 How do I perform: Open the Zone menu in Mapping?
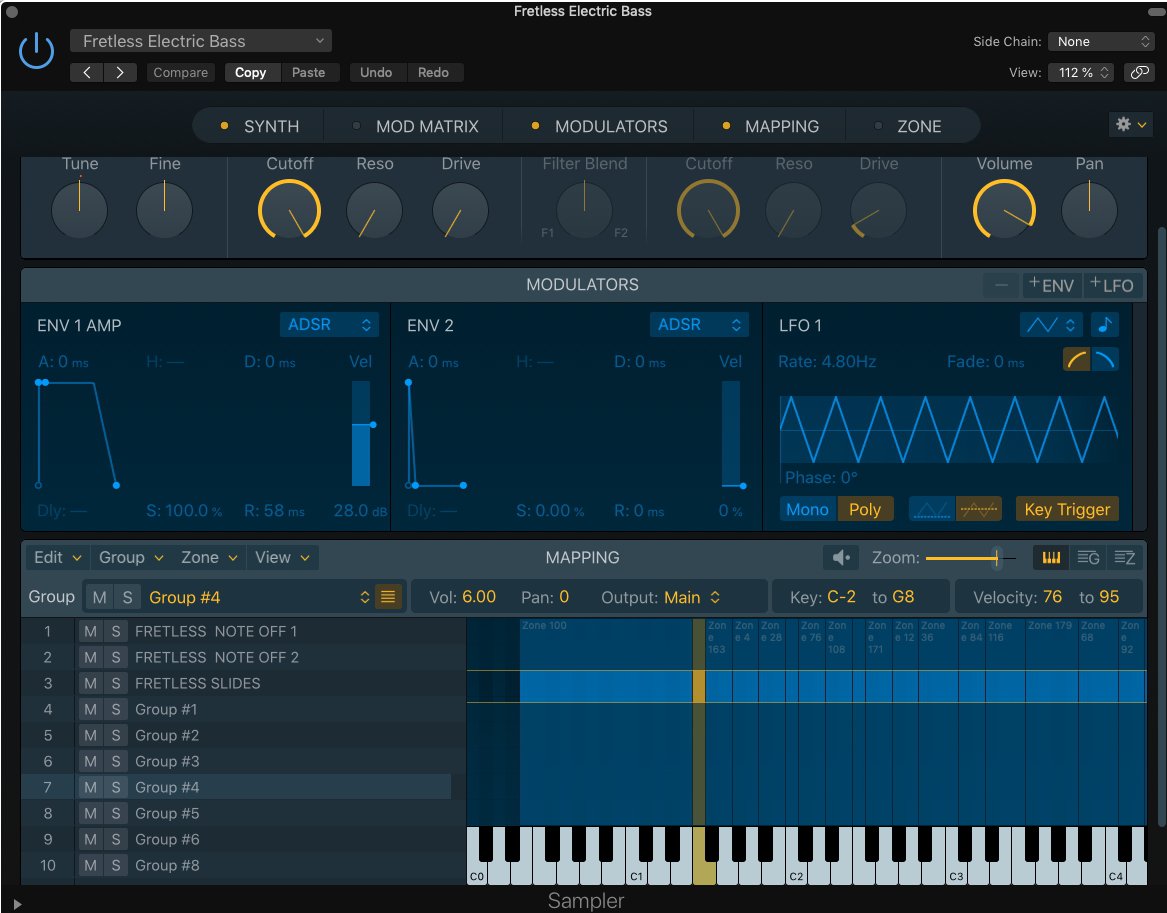(x=209, y=558)
